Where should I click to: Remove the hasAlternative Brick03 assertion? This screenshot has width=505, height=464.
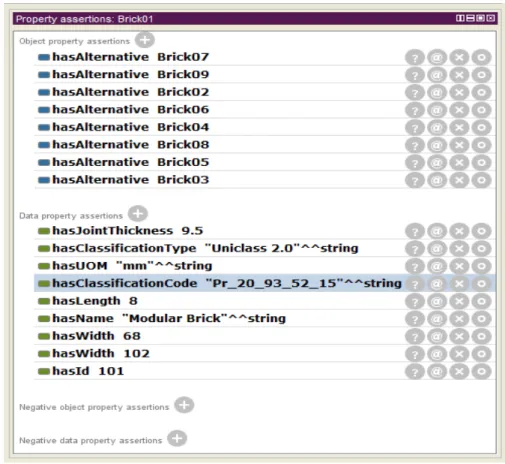point(459,180)
